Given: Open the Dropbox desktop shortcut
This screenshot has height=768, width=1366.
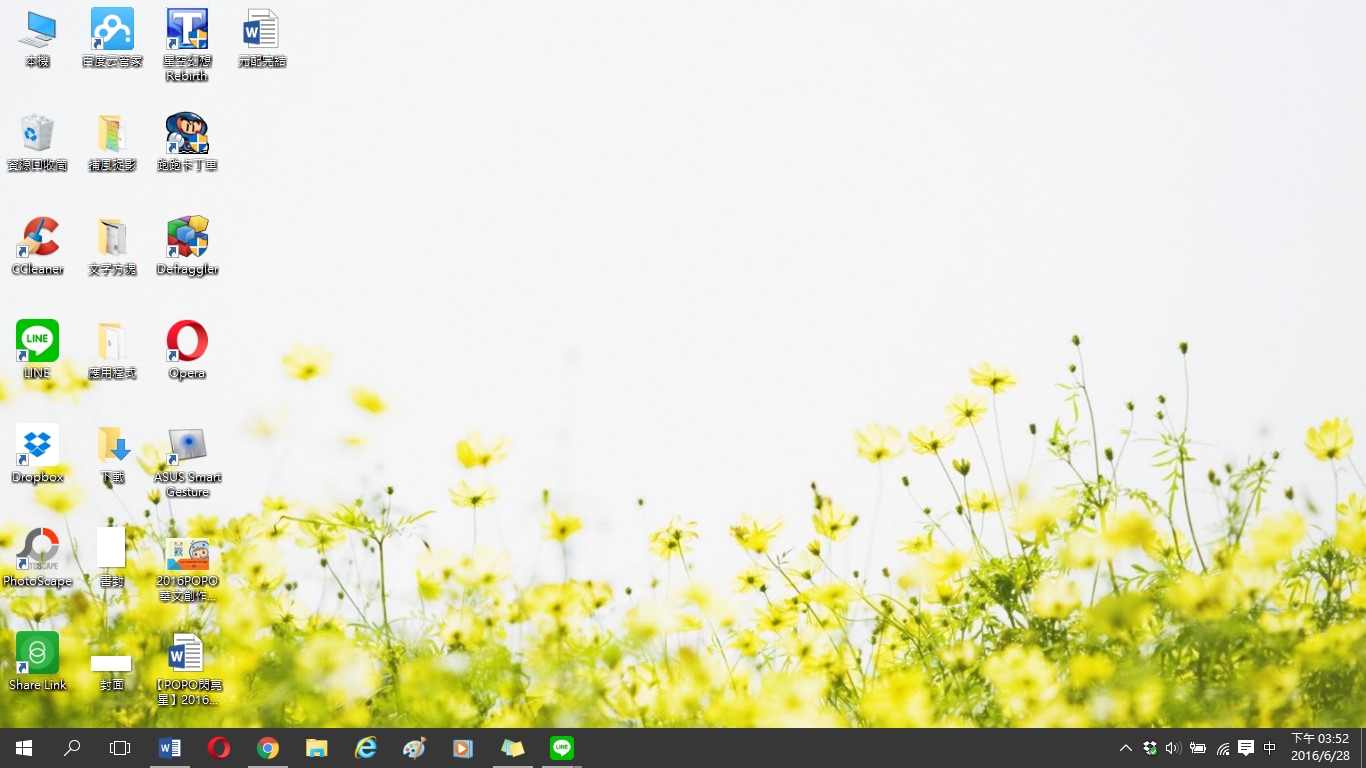Looking at the screenshot, I should 37,454.
